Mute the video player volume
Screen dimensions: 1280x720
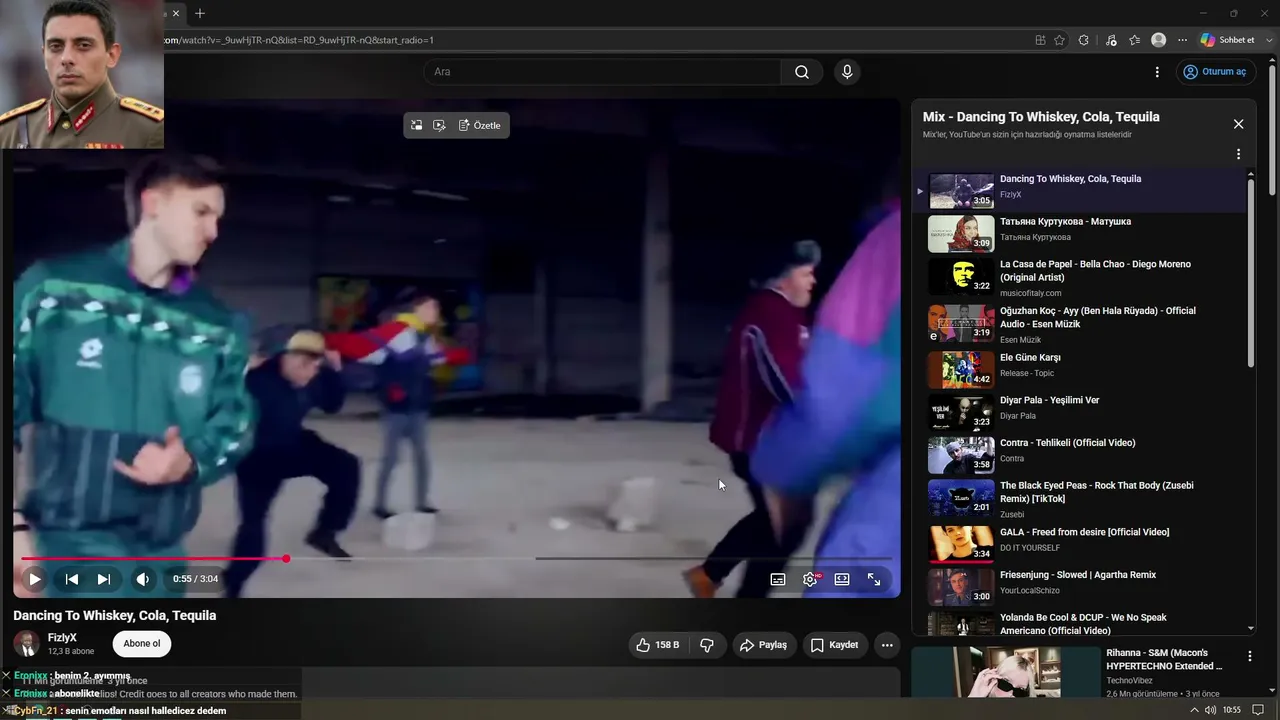coord(143,579)
